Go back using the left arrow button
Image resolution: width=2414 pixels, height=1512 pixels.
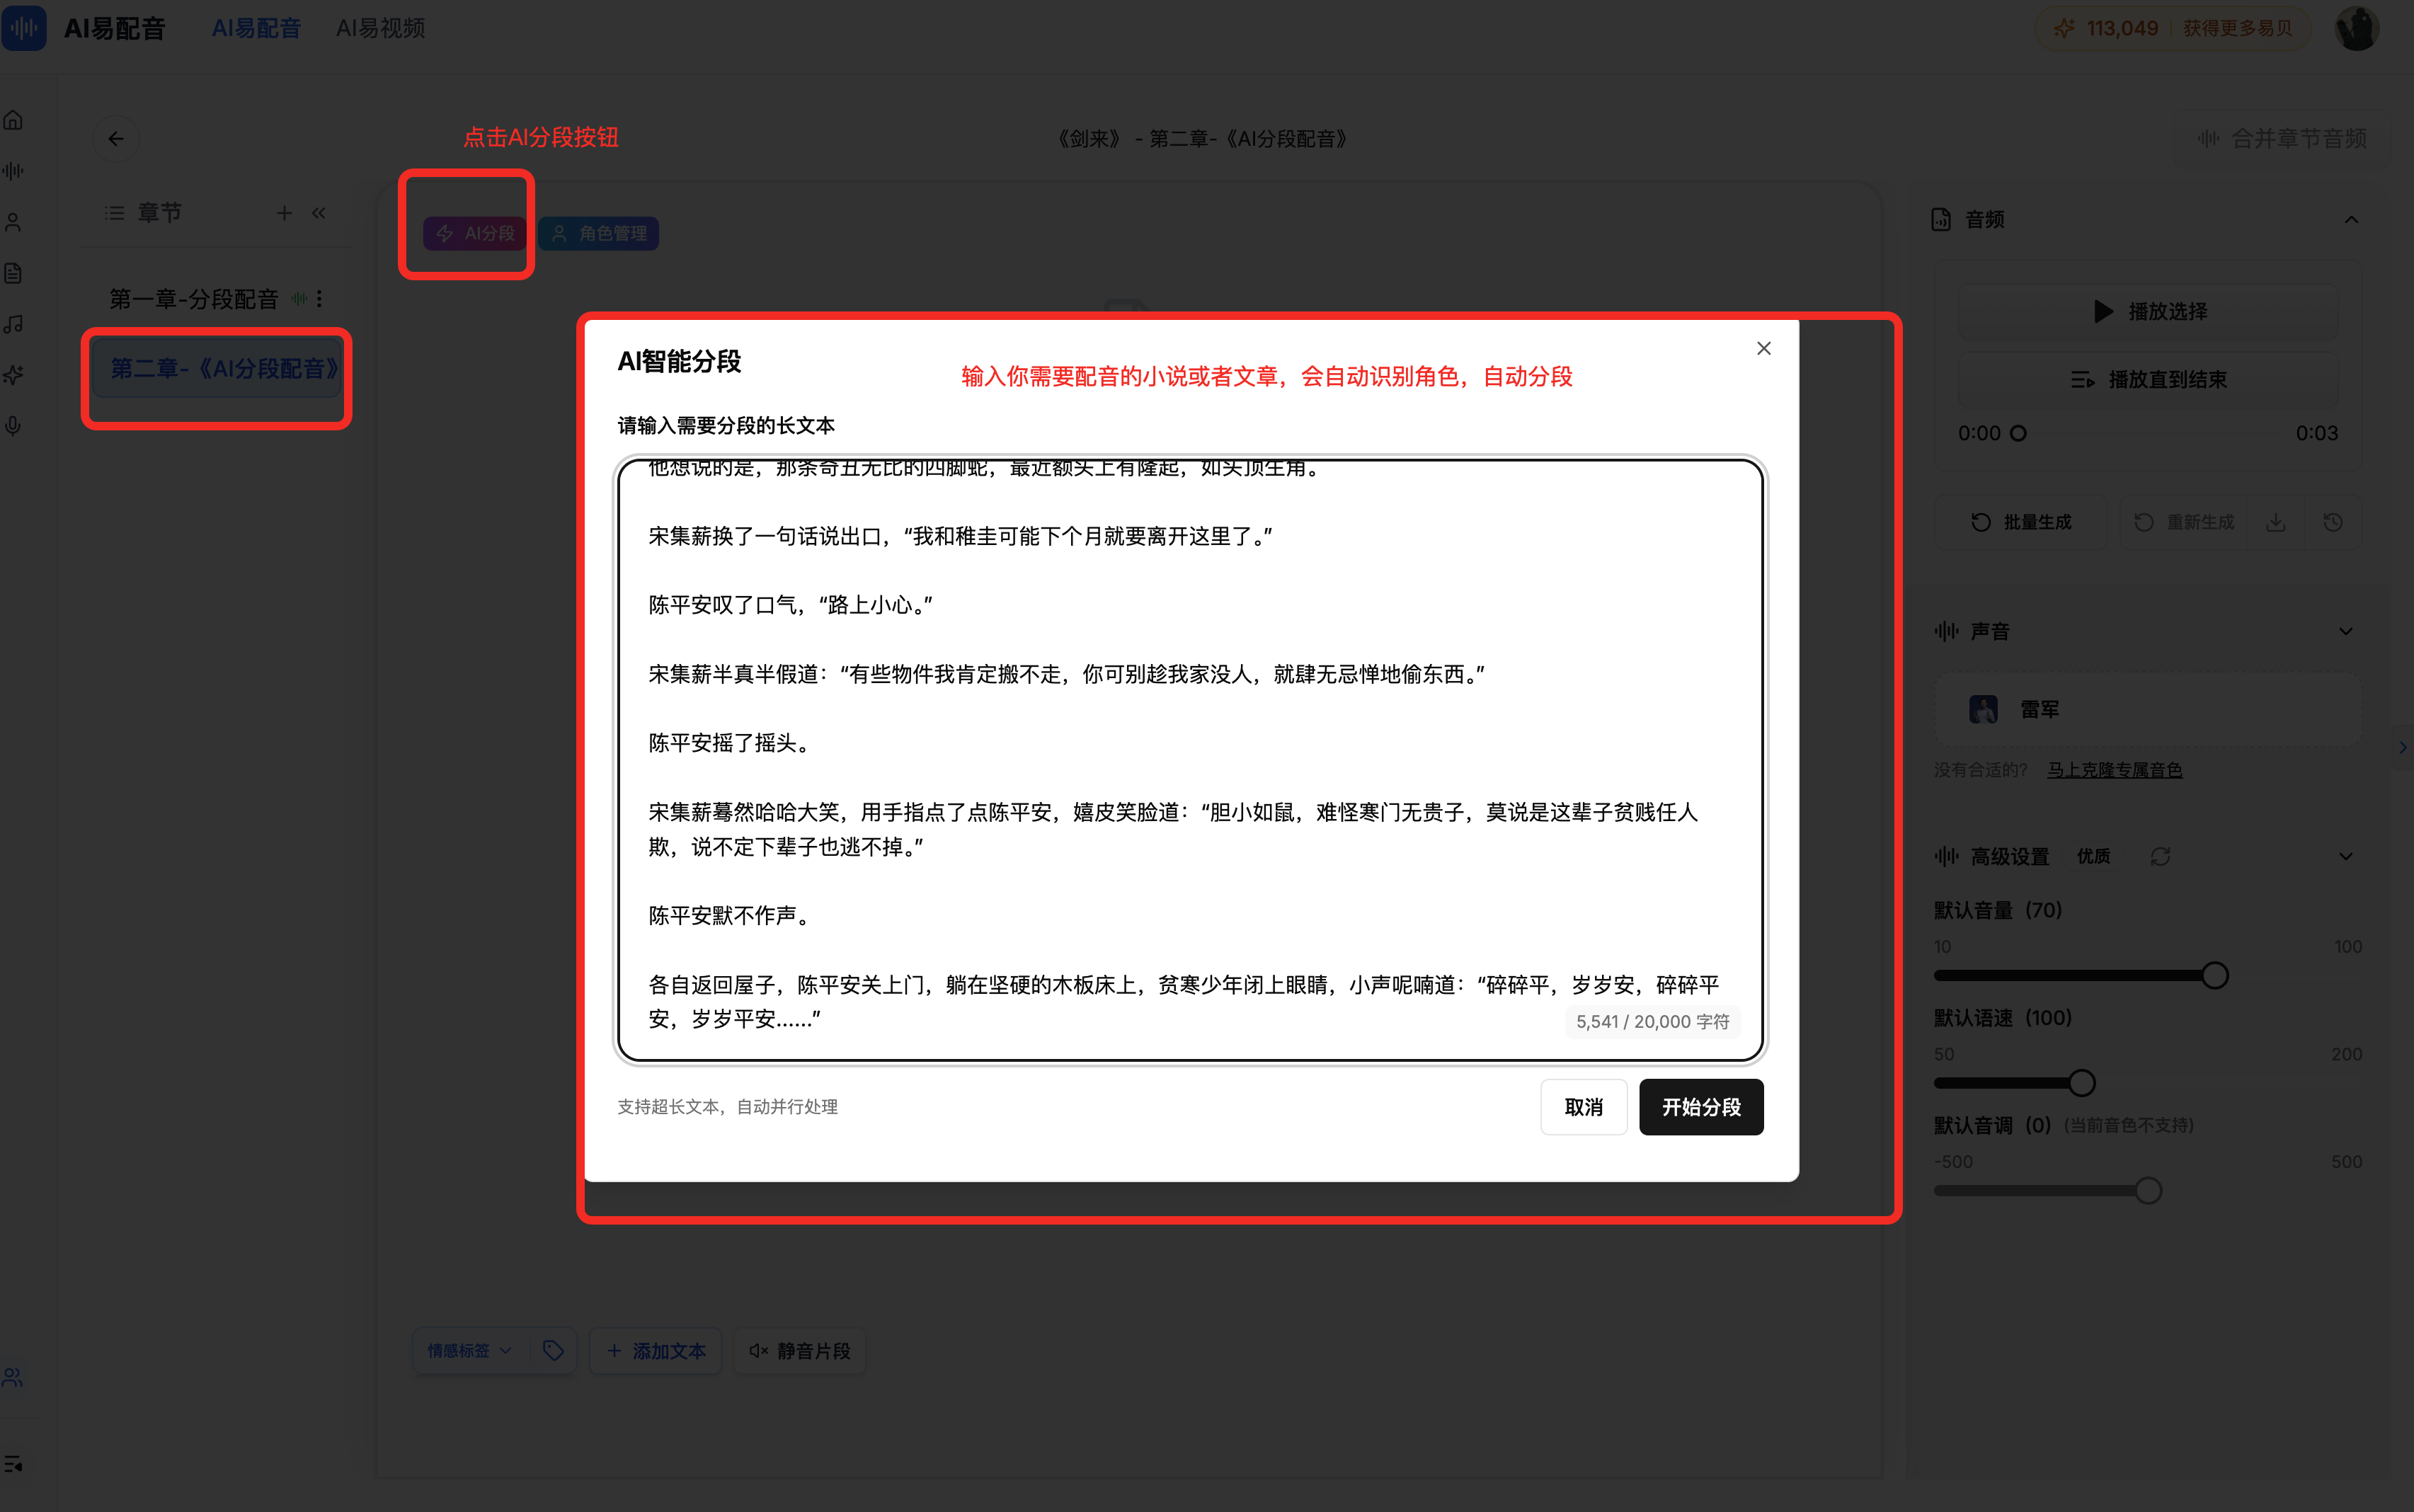(x=116, y=139)
